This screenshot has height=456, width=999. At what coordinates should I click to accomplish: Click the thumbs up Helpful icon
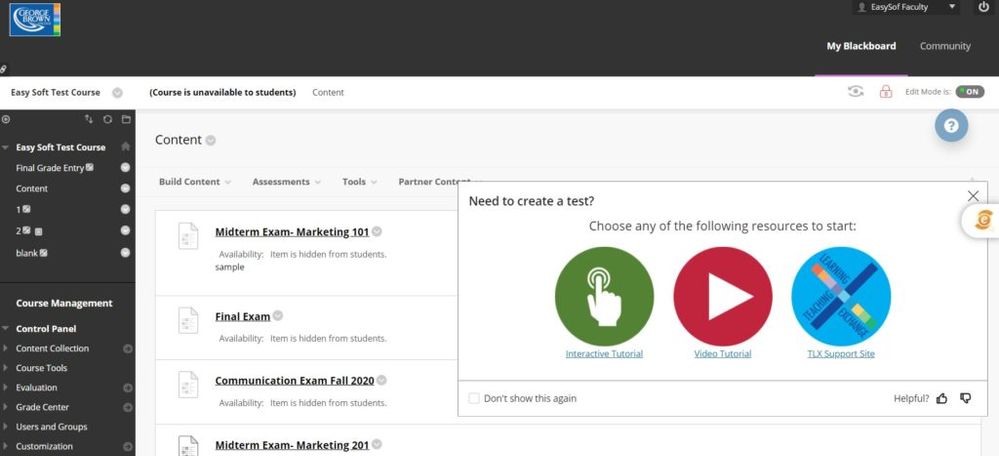click(x=942, y=399)
